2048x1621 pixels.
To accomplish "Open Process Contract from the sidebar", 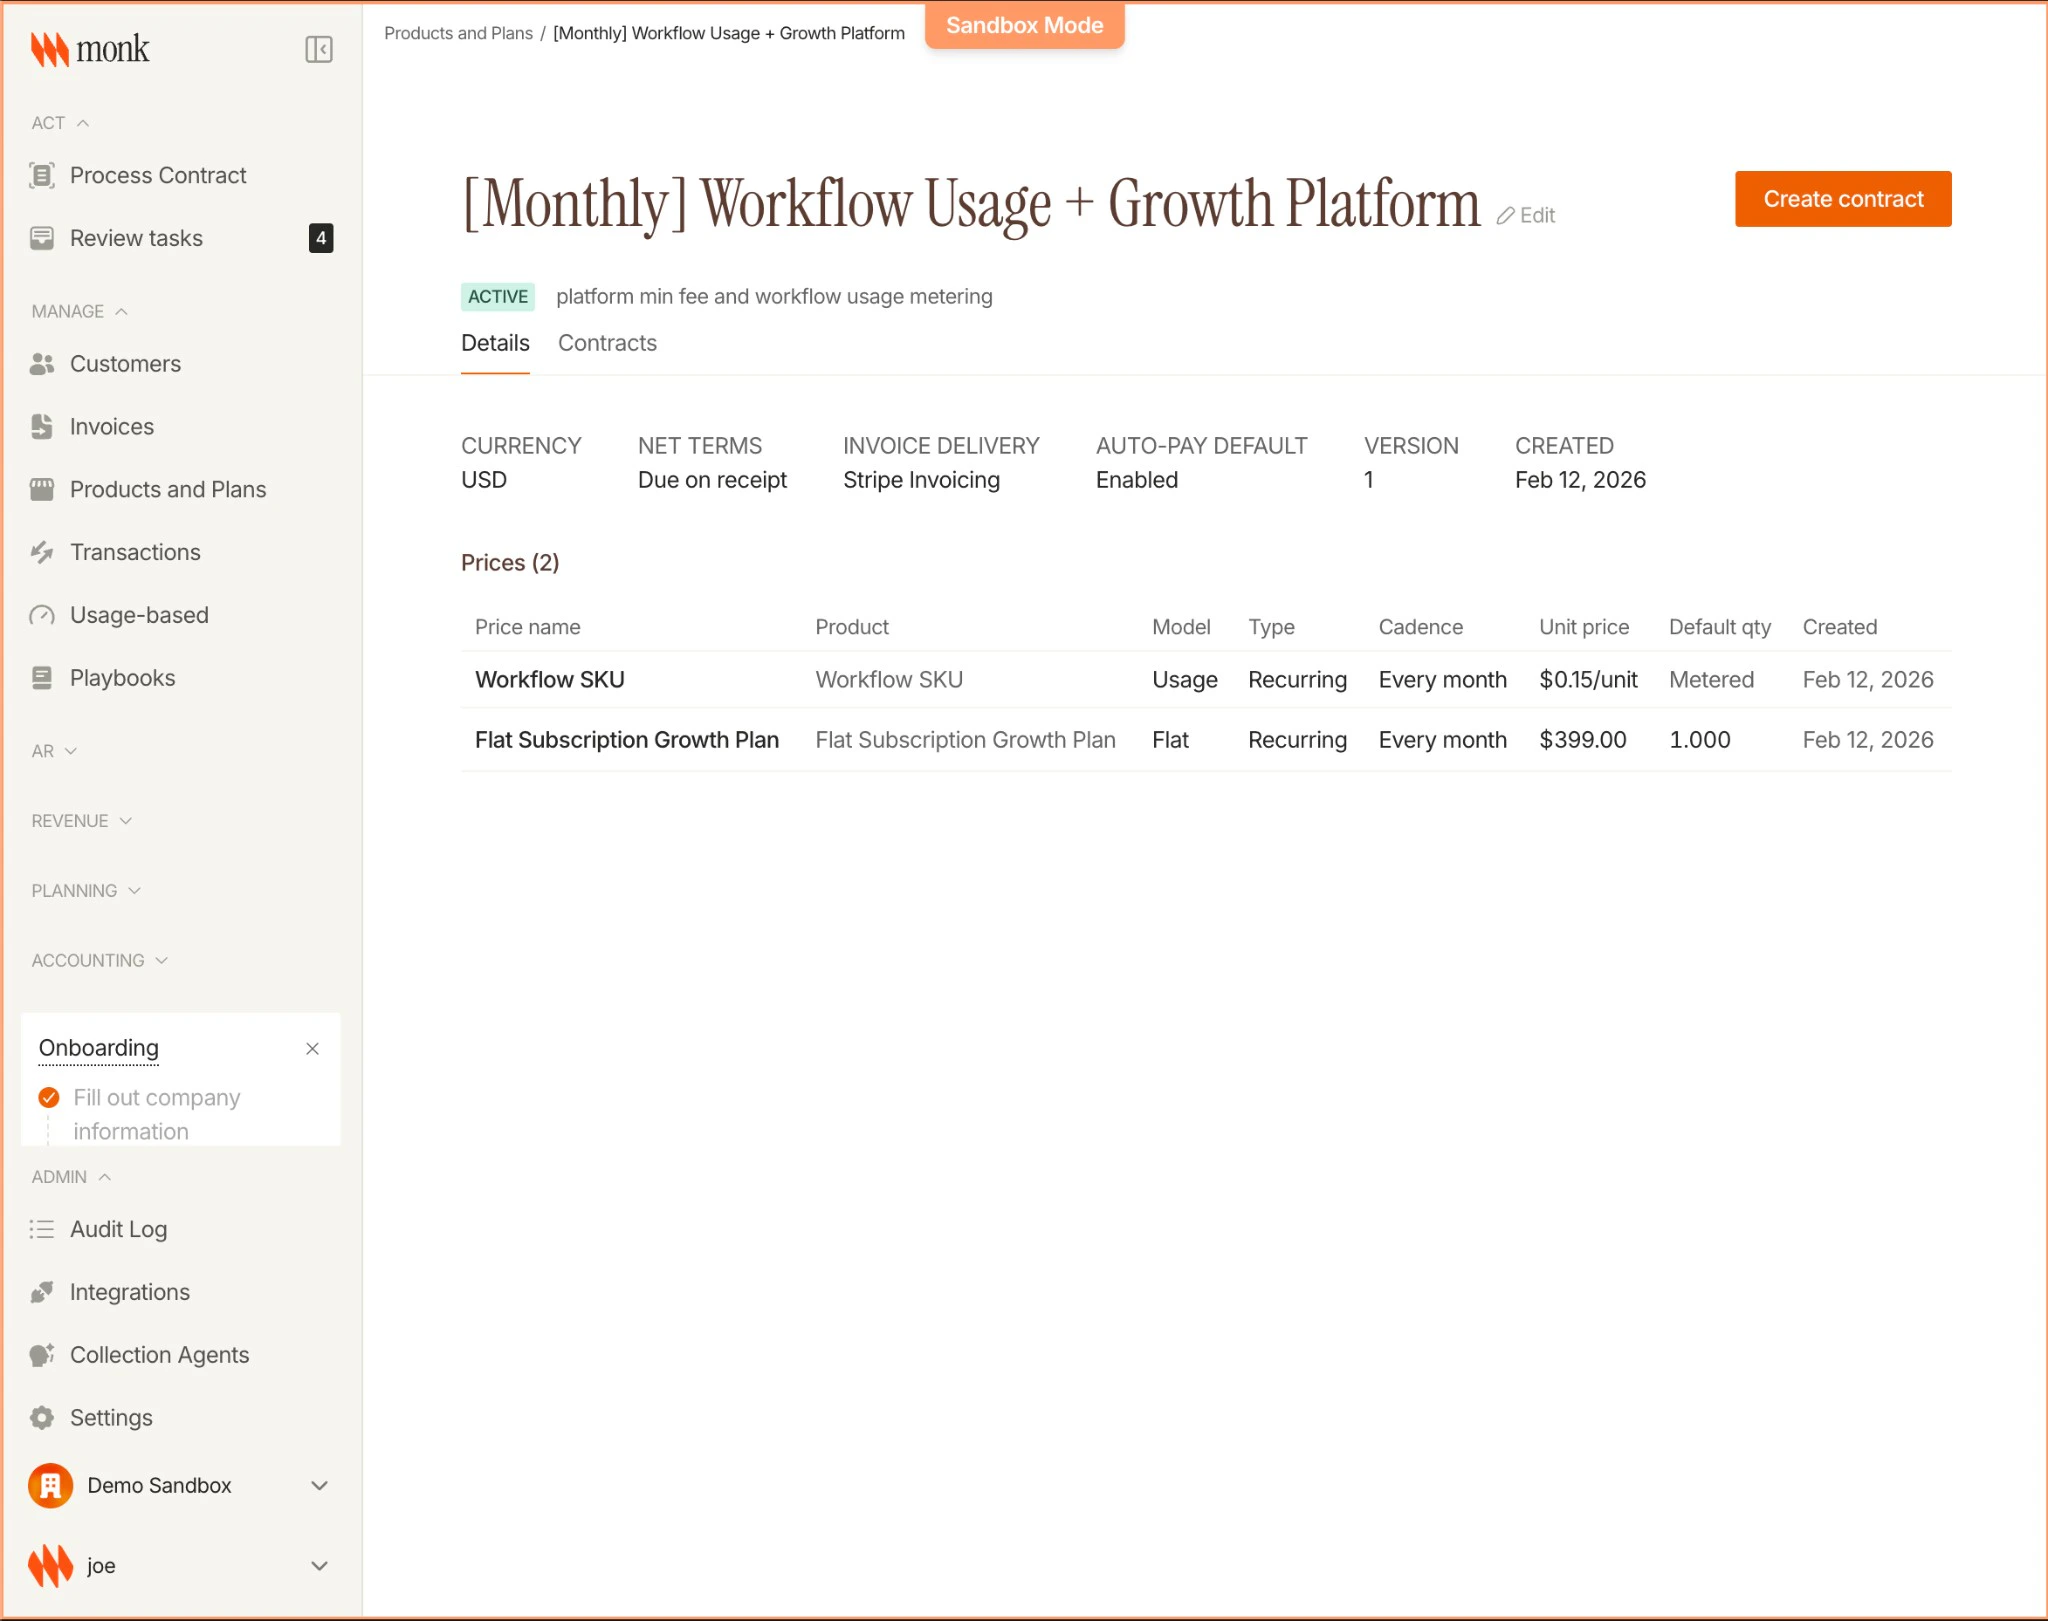I will click(157, 175).
